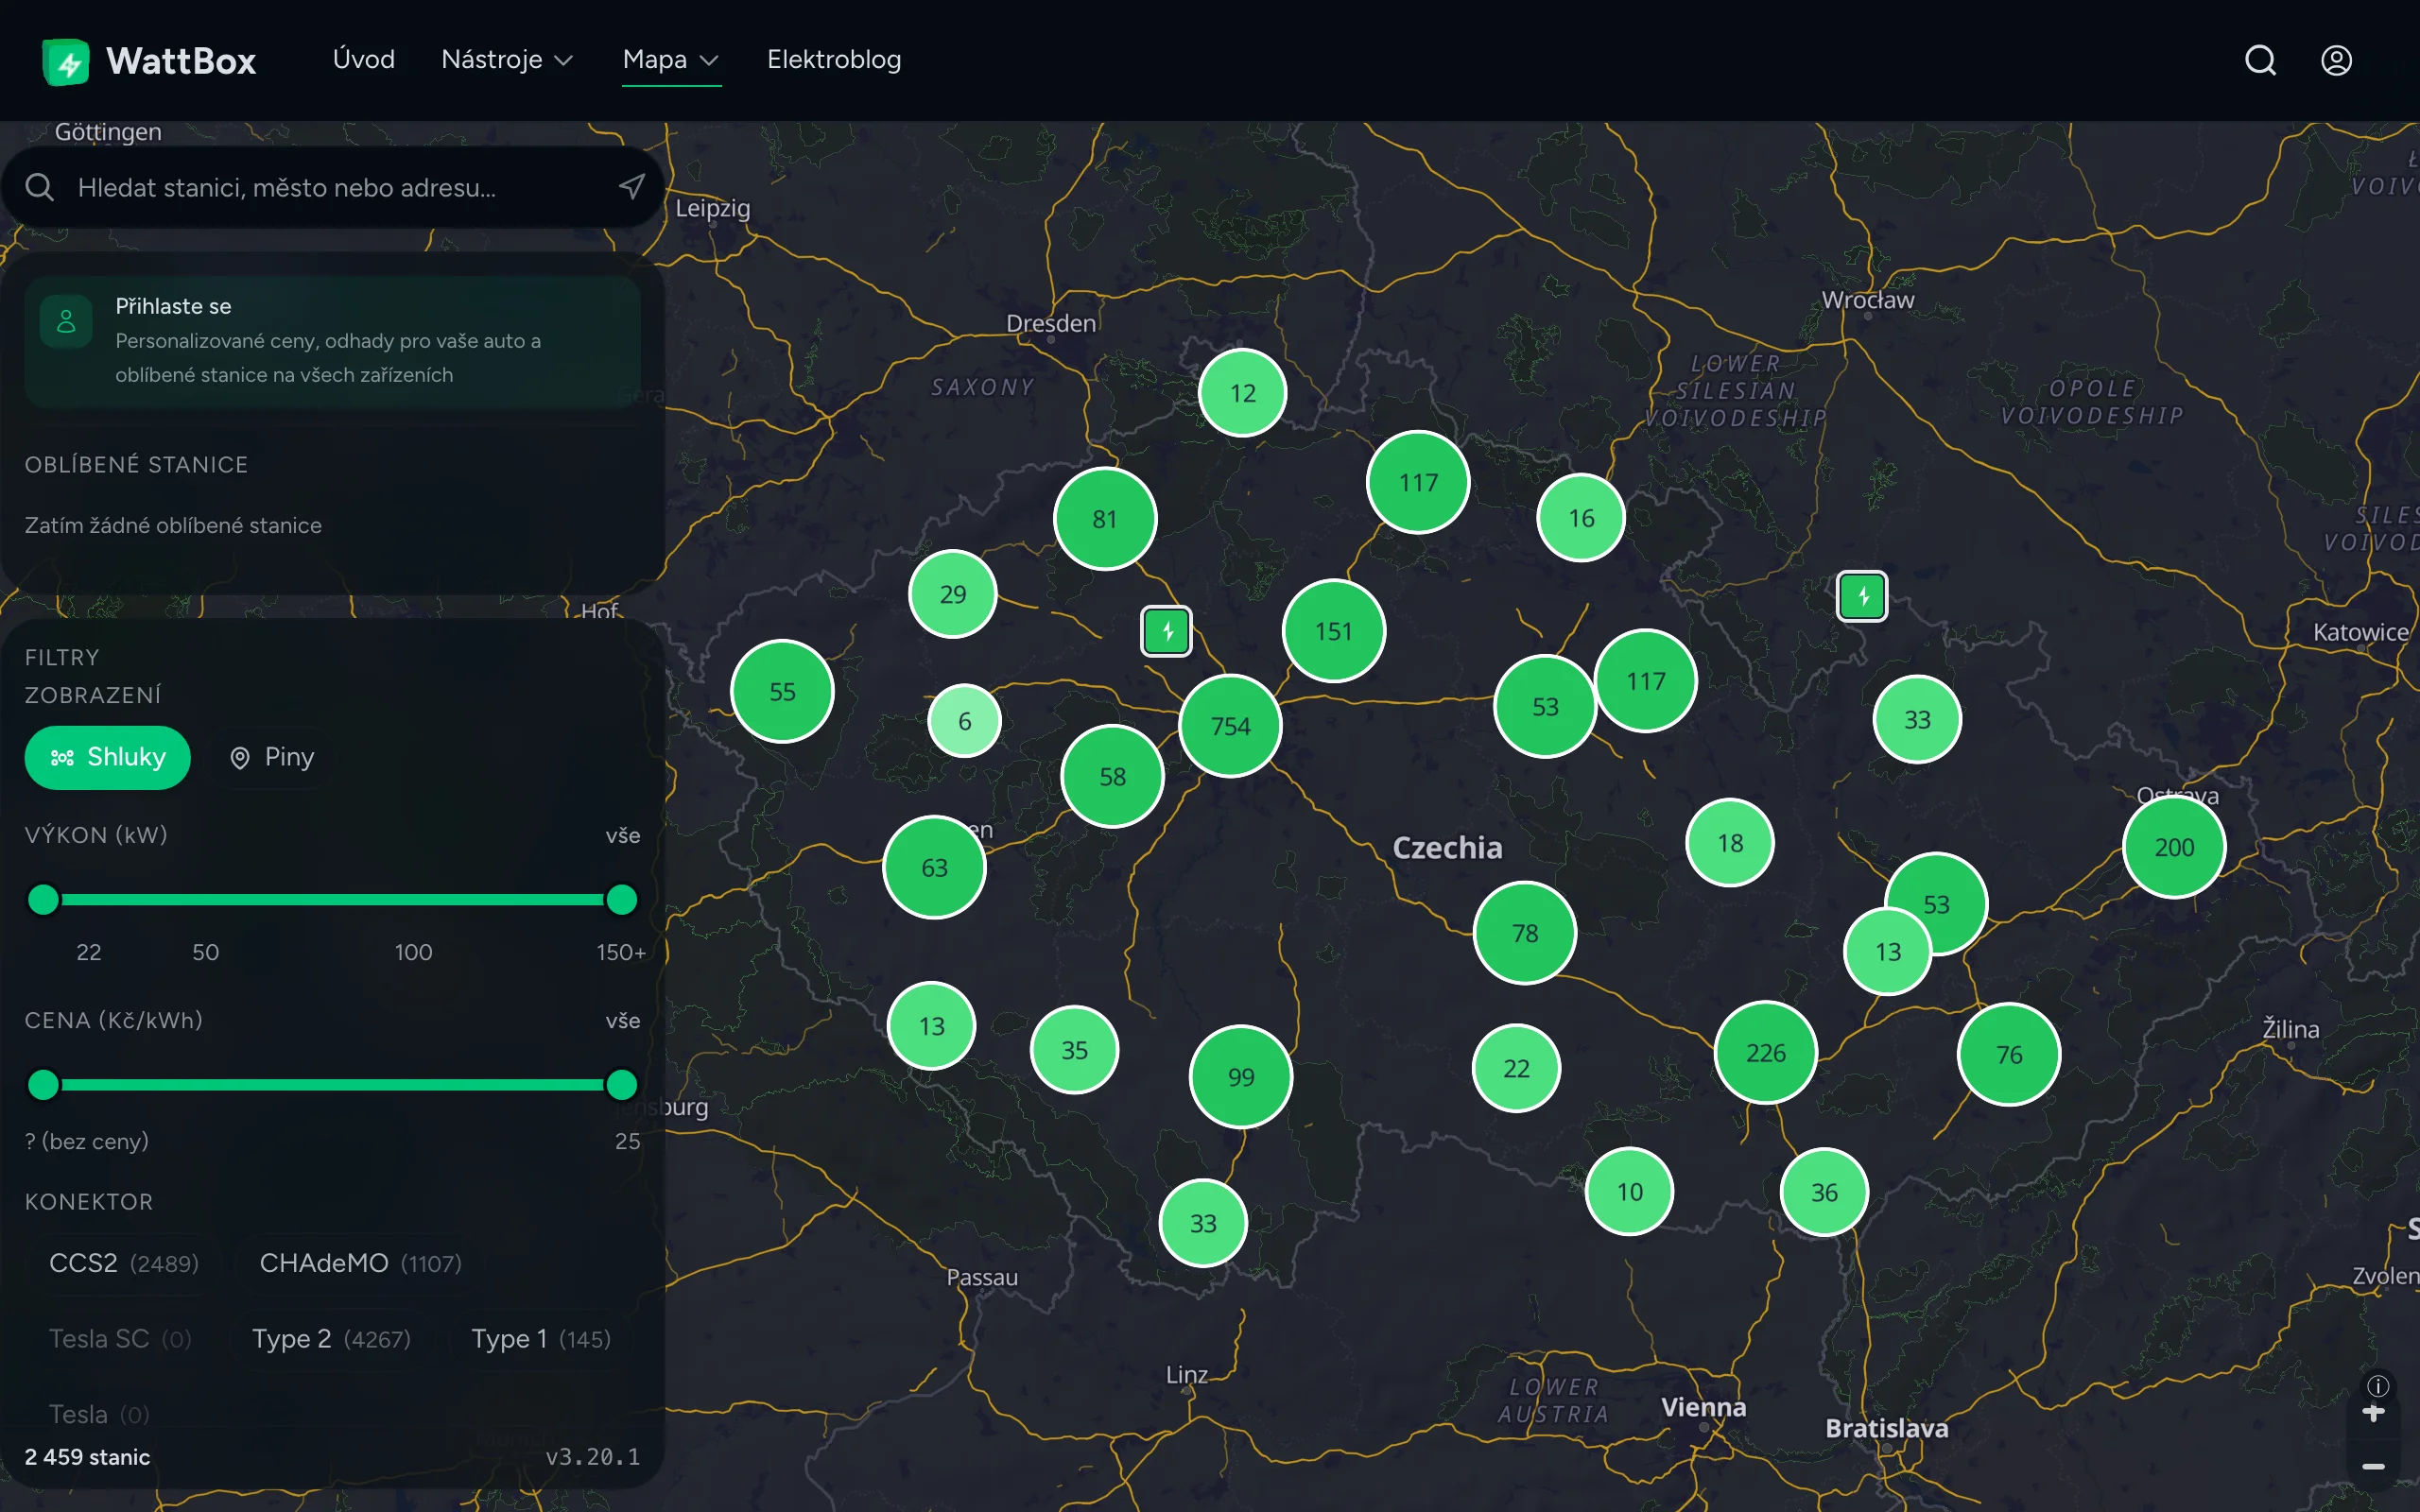This screenshot has width=2420, height=1512.
Task: Open the search magnifier in header
Action: [x=2260, y=61]
